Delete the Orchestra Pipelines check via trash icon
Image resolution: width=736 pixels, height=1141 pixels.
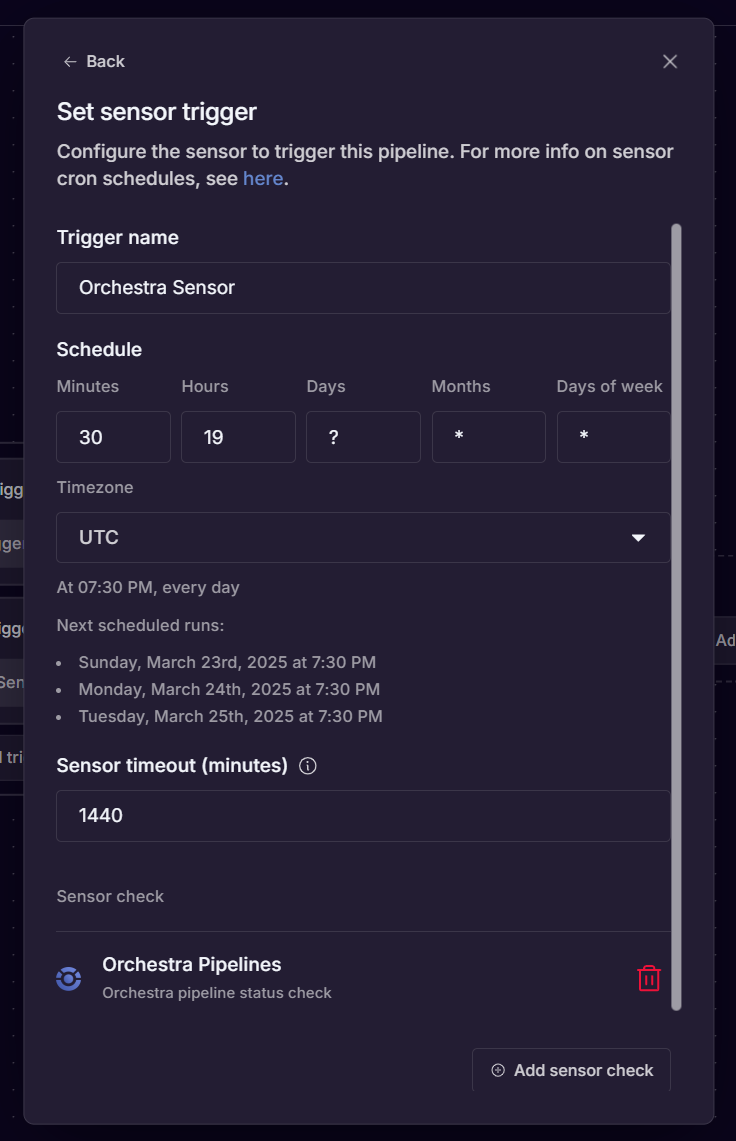point(648,978)
